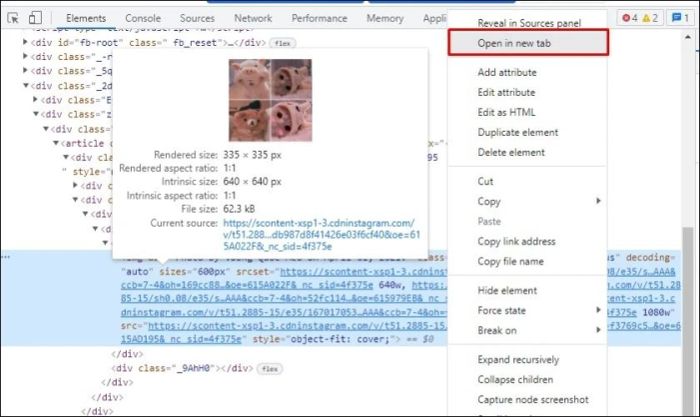
Task: Switch to the Console tab
Action: tap(143, 18)
